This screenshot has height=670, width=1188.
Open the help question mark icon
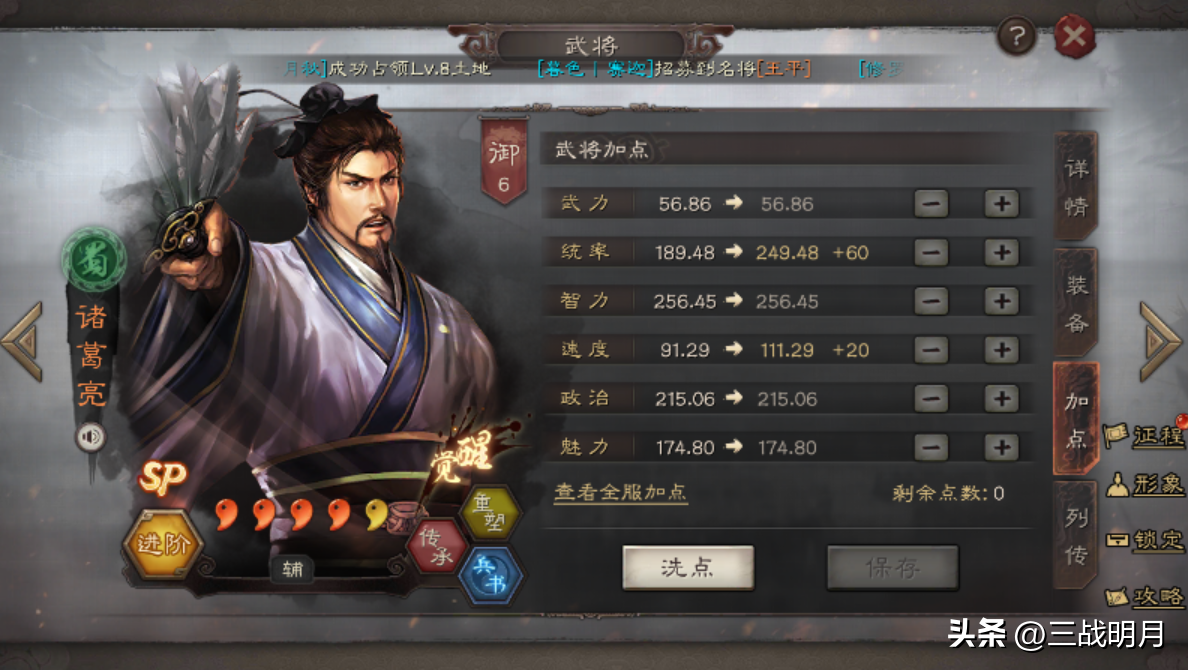point(1015,36)
